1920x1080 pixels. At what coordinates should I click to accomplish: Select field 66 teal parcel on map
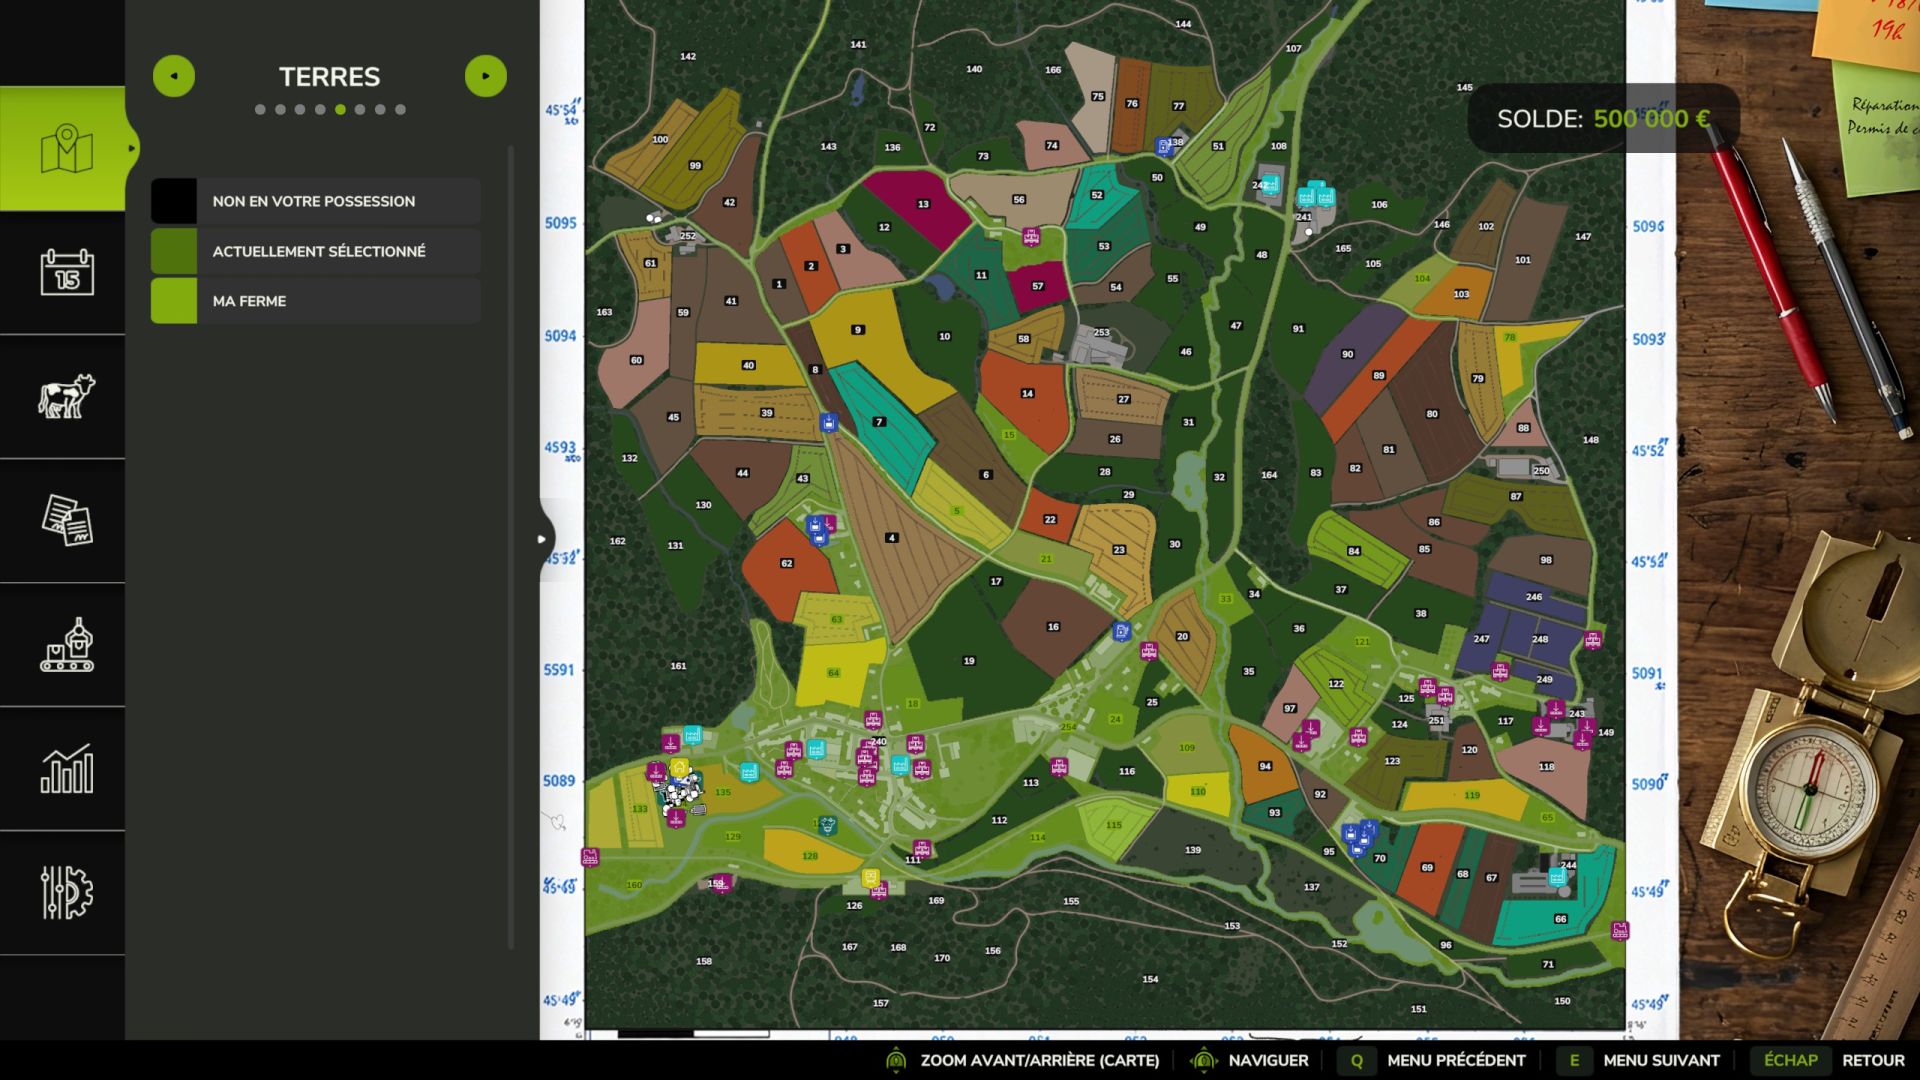[x=1560, y=918]
